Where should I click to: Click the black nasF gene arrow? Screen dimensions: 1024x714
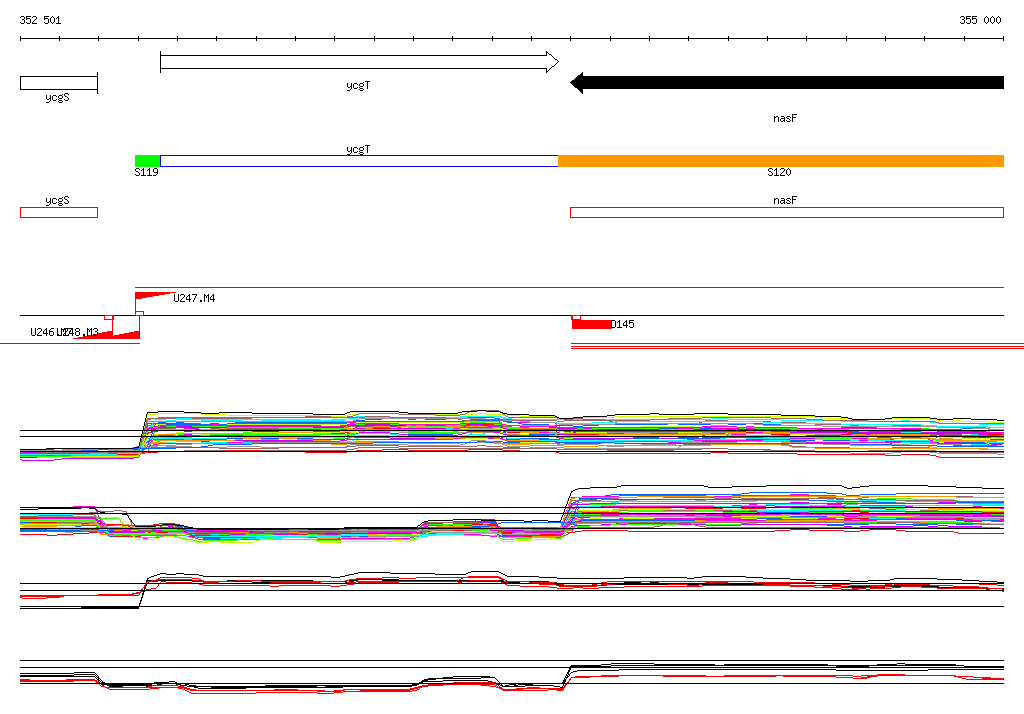click(x=787, y=83)
